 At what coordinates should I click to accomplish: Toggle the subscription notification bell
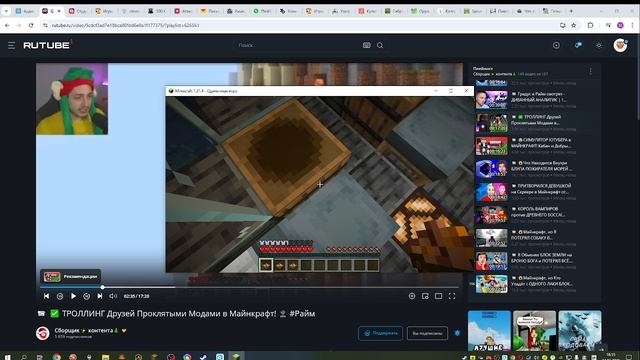(x=457, y=333)
